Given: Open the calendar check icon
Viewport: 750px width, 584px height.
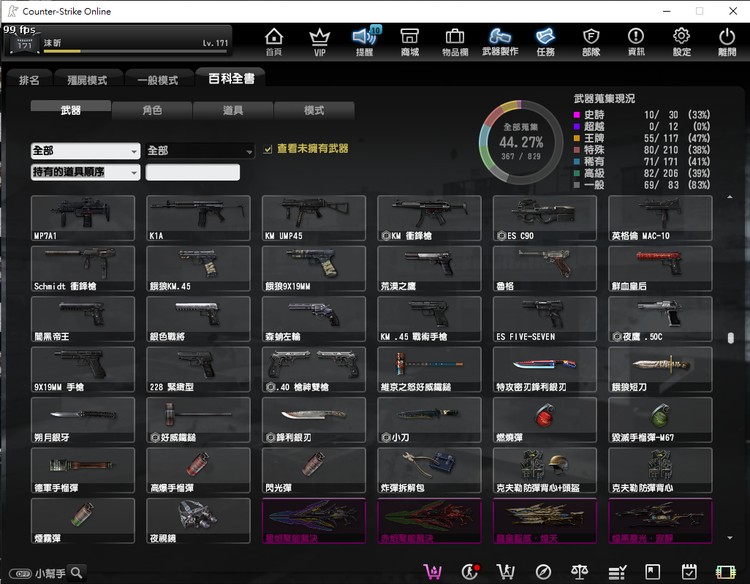Looking at the screenshot, I should tap(689, 572).
